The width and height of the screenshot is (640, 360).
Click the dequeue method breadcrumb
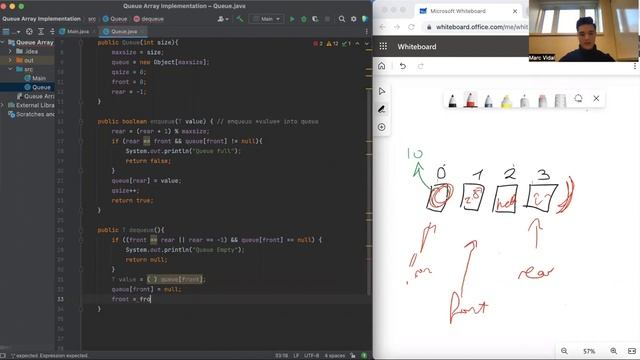coord(149,19)
